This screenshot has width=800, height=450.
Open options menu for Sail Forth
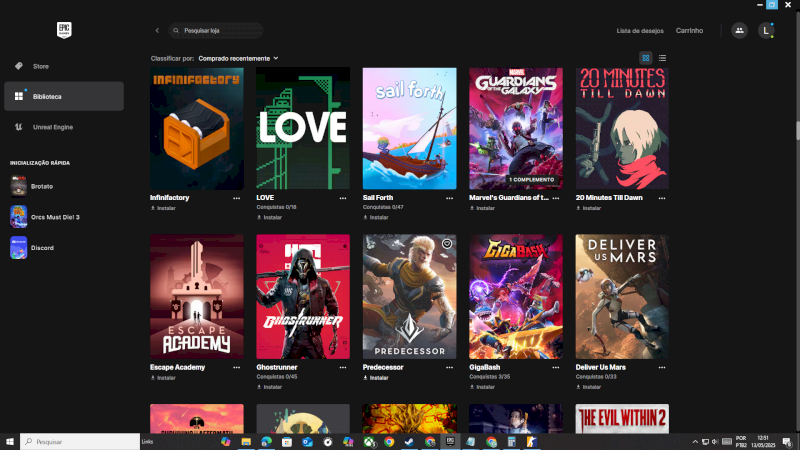click(449, 198)
